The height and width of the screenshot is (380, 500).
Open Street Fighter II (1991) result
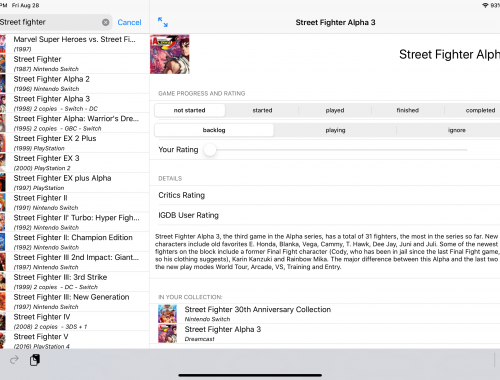[x=75, y=202]
